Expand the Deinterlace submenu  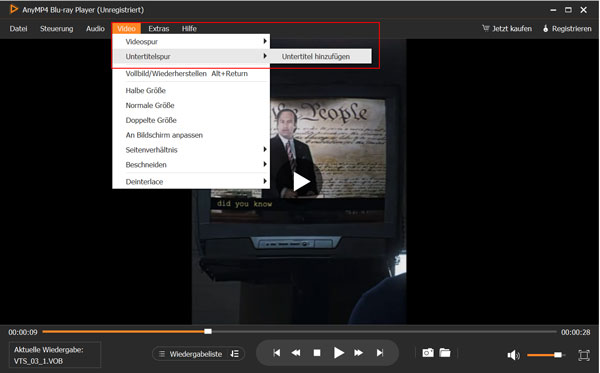[191, 181]
